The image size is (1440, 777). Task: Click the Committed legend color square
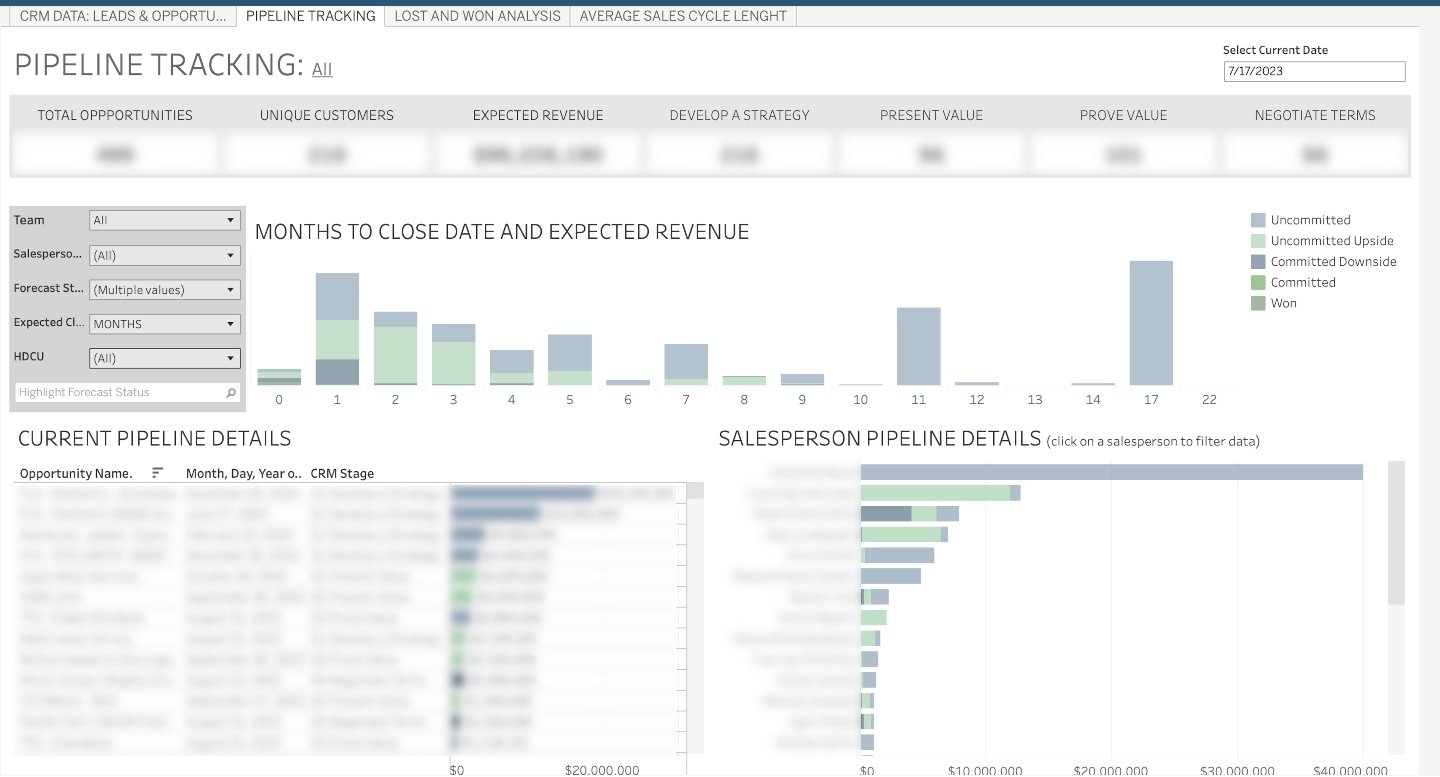tap(1258, 283)
